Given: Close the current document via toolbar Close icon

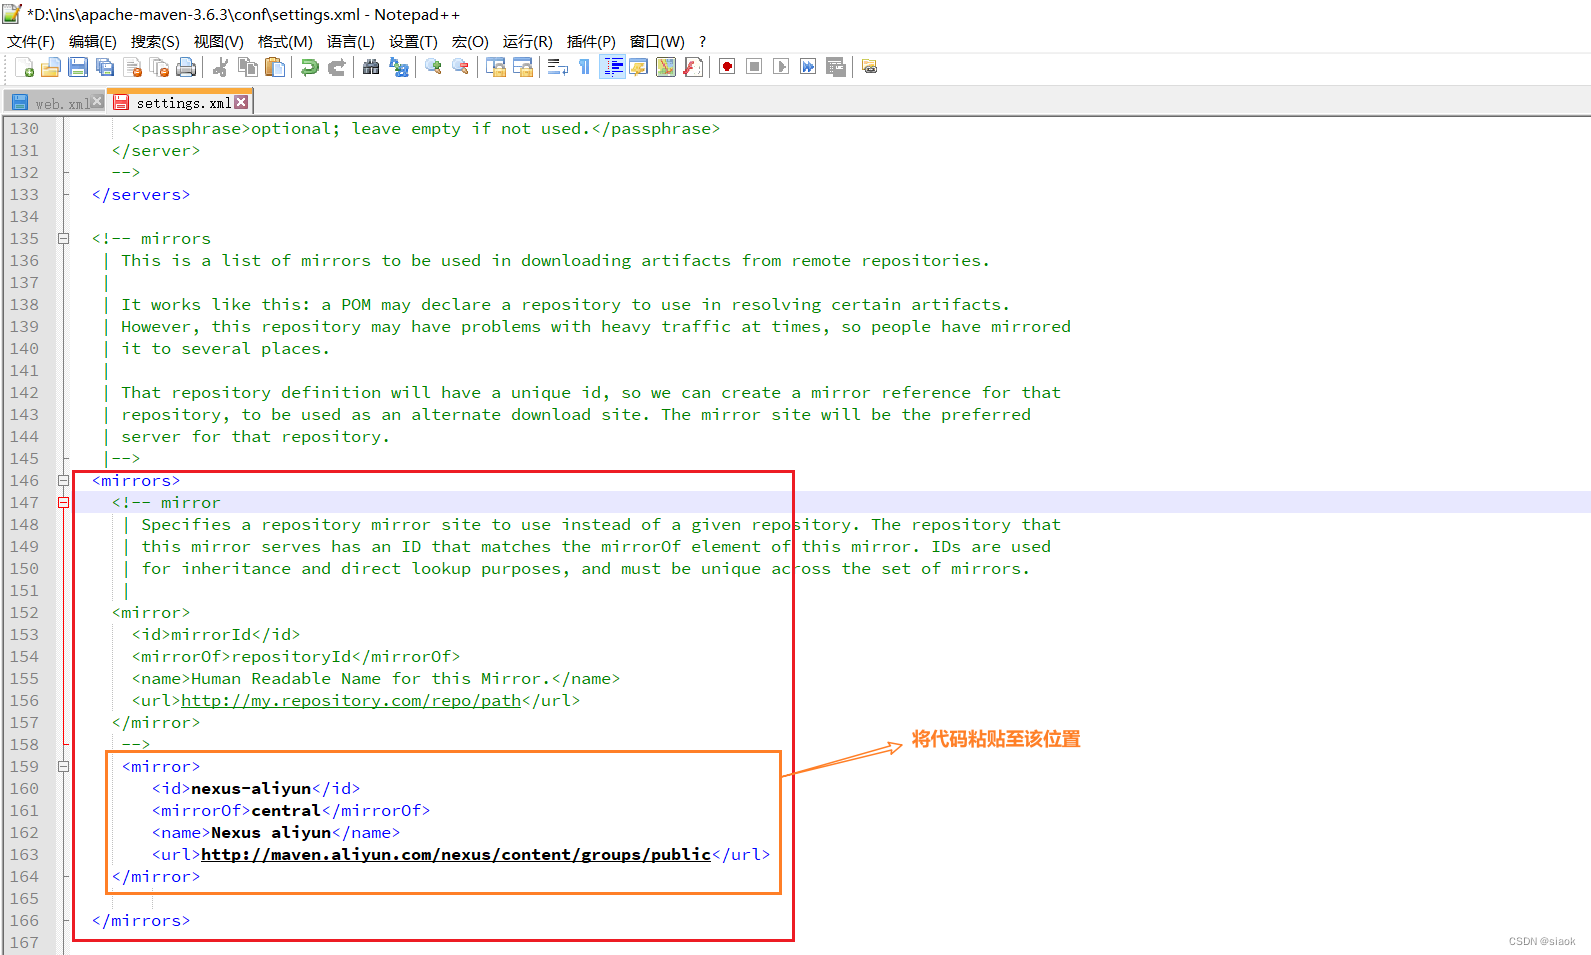Looking at the screenshot, I should pos(132,67).
